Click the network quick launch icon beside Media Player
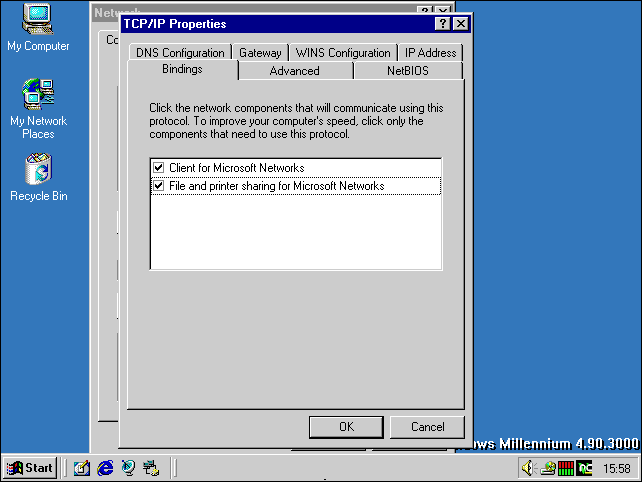Screen dimensions: 642x482 point(151,468)
